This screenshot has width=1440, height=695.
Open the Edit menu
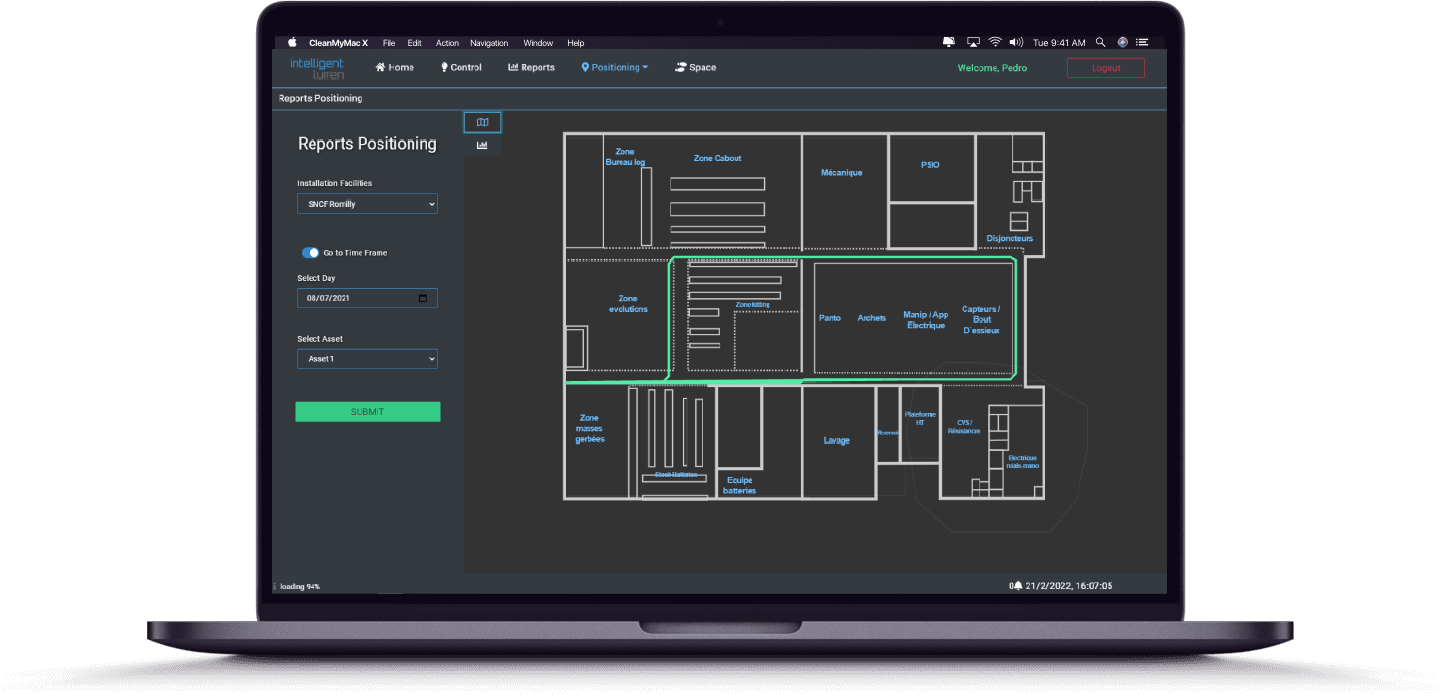pyautogui.click(x=415, y=43)
